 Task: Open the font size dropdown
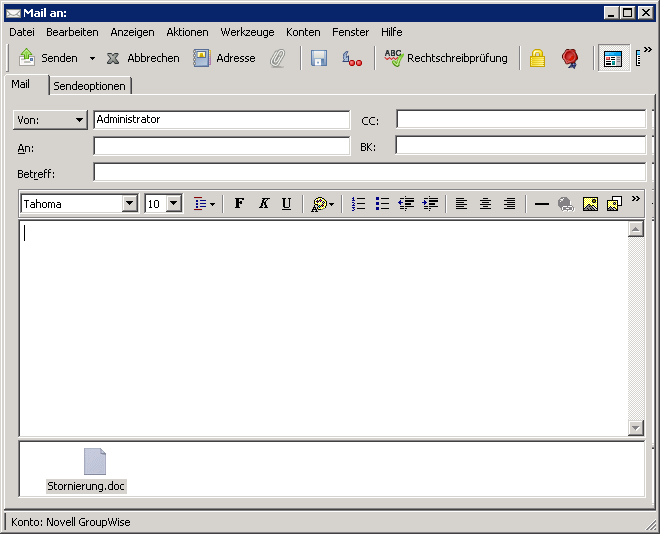click(173, 204)
